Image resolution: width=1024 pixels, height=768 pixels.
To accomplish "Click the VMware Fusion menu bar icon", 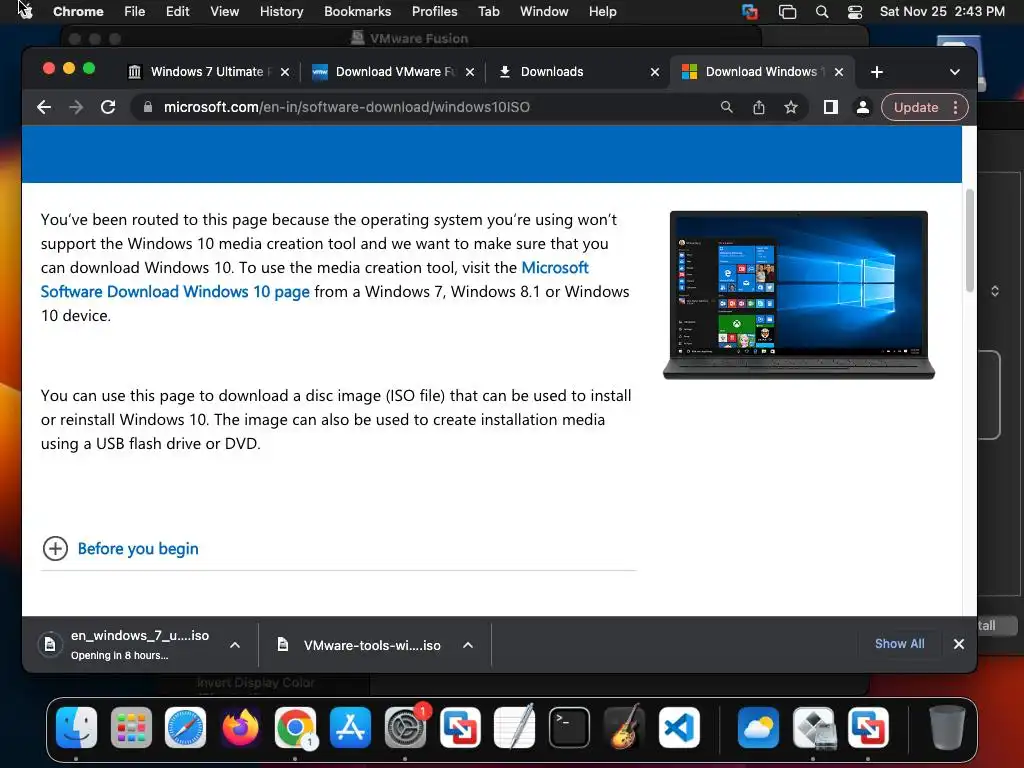I will point(750,12).
